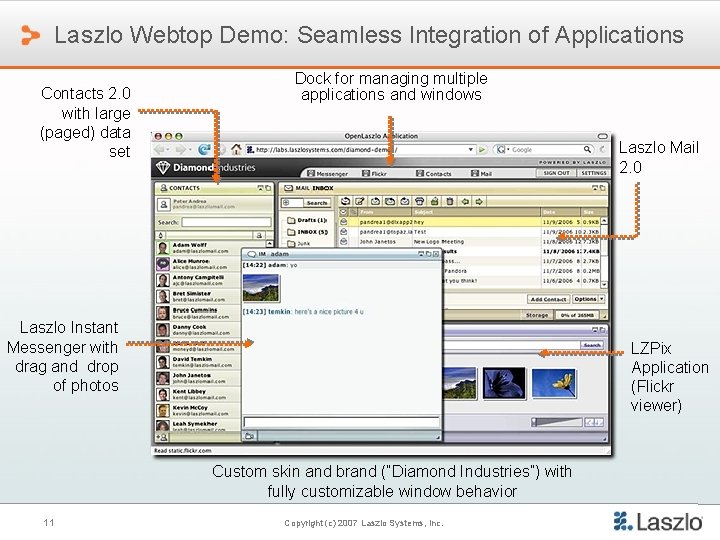
Task: Click the Drafts (1) folder
Action: 307,220
